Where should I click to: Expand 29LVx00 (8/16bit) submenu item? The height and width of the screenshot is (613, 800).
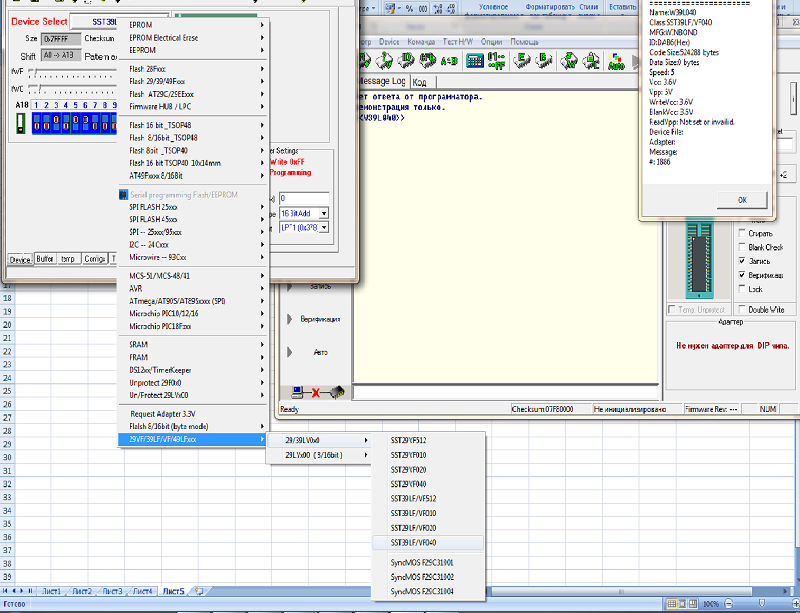pyautogui.click(x=318, y=455)
